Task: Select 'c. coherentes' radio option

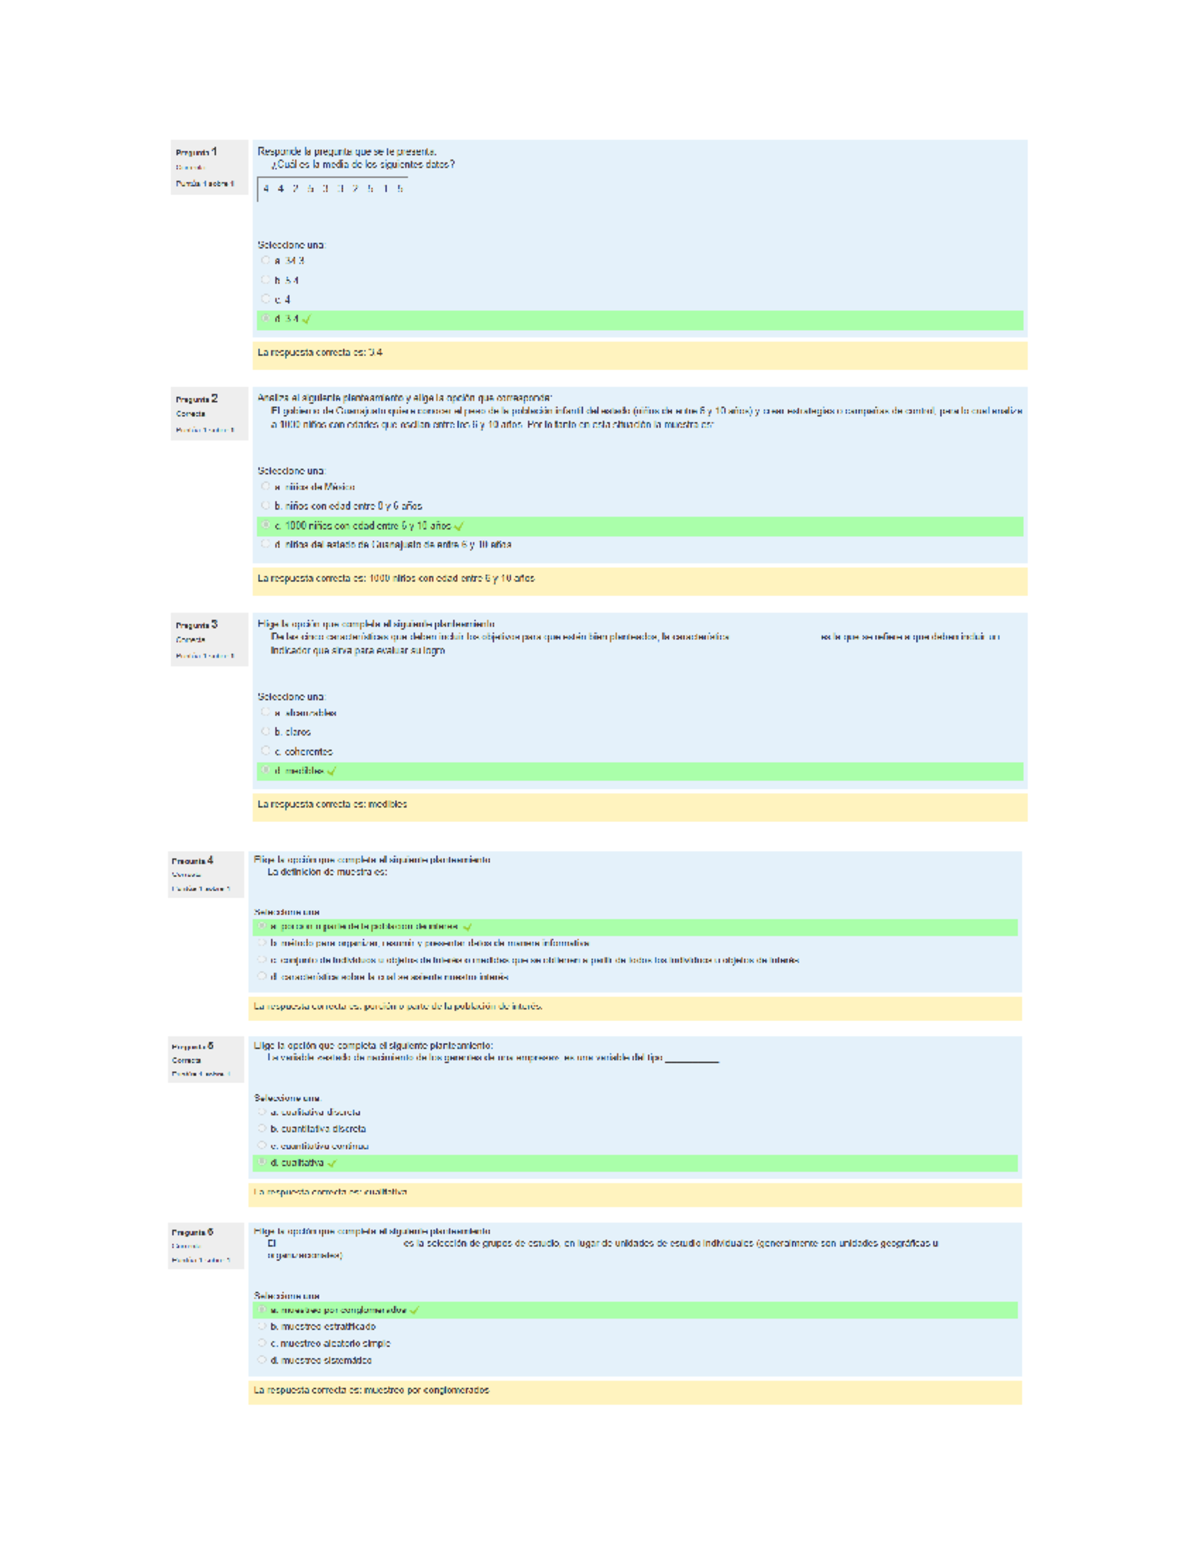Action: pos(266,751)
